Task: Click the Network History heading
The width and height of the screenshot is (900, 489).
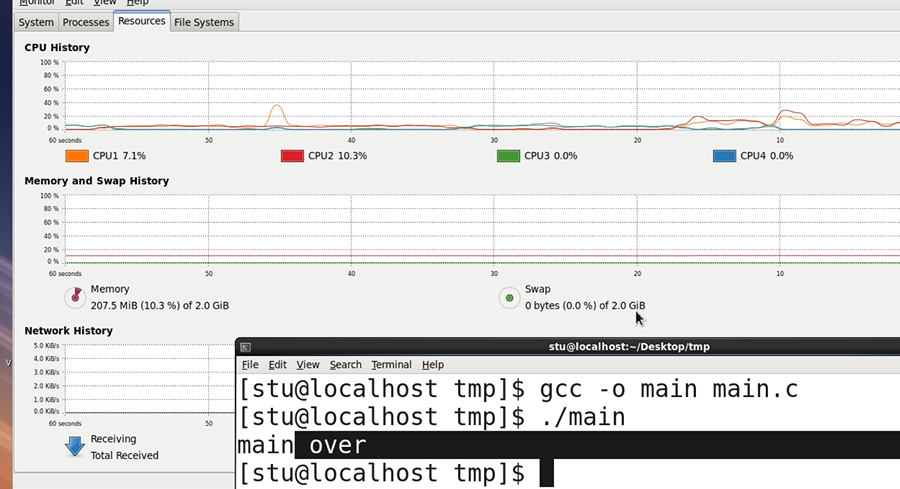Action: pos(68,331)
